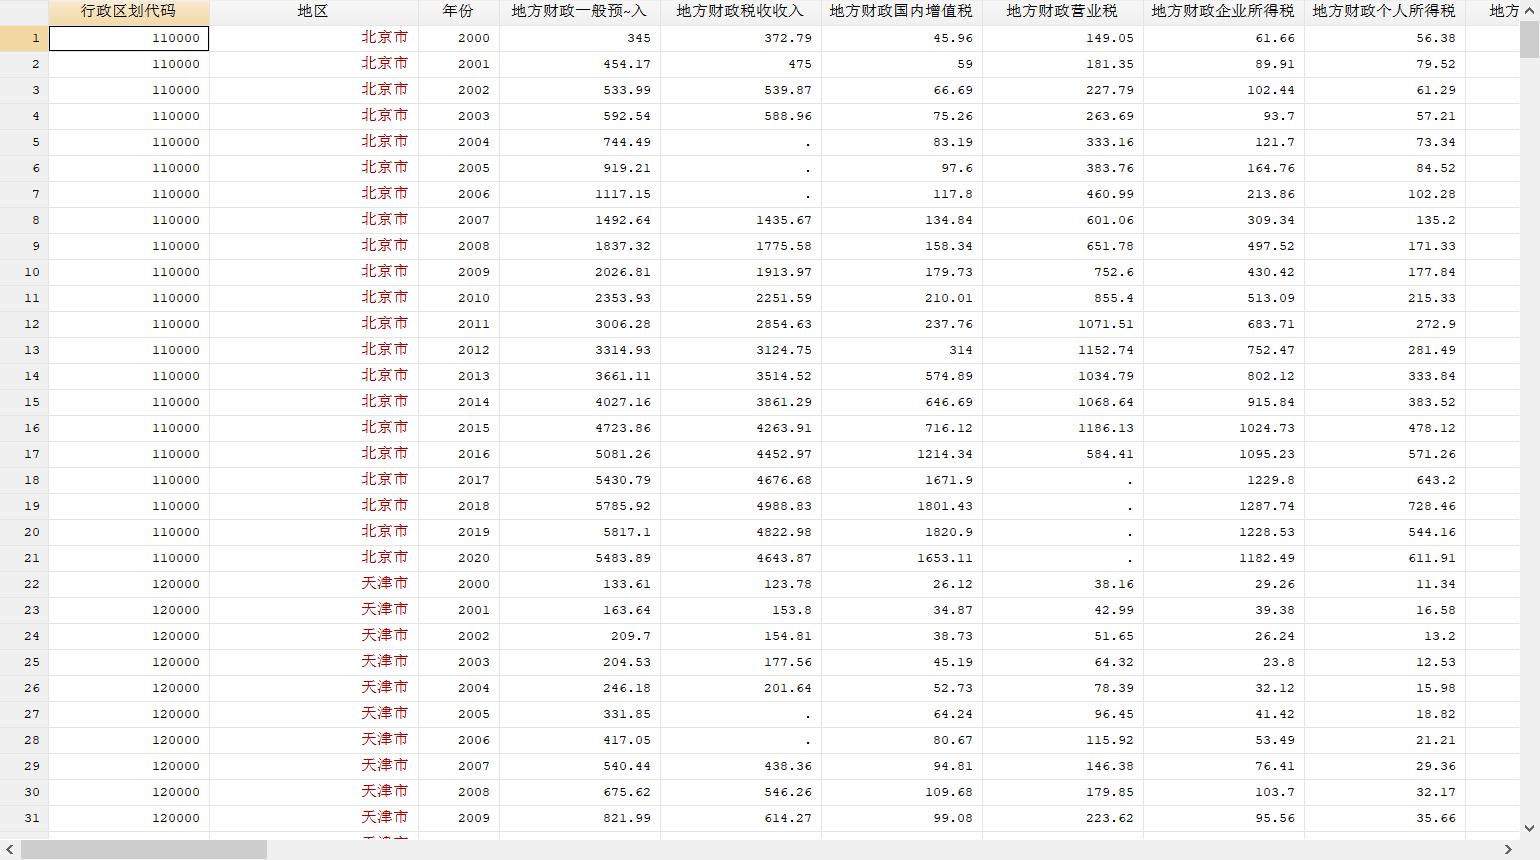Click the cell showing 1024.73
Screen dimensions: 1540x860
point(1224,428)
